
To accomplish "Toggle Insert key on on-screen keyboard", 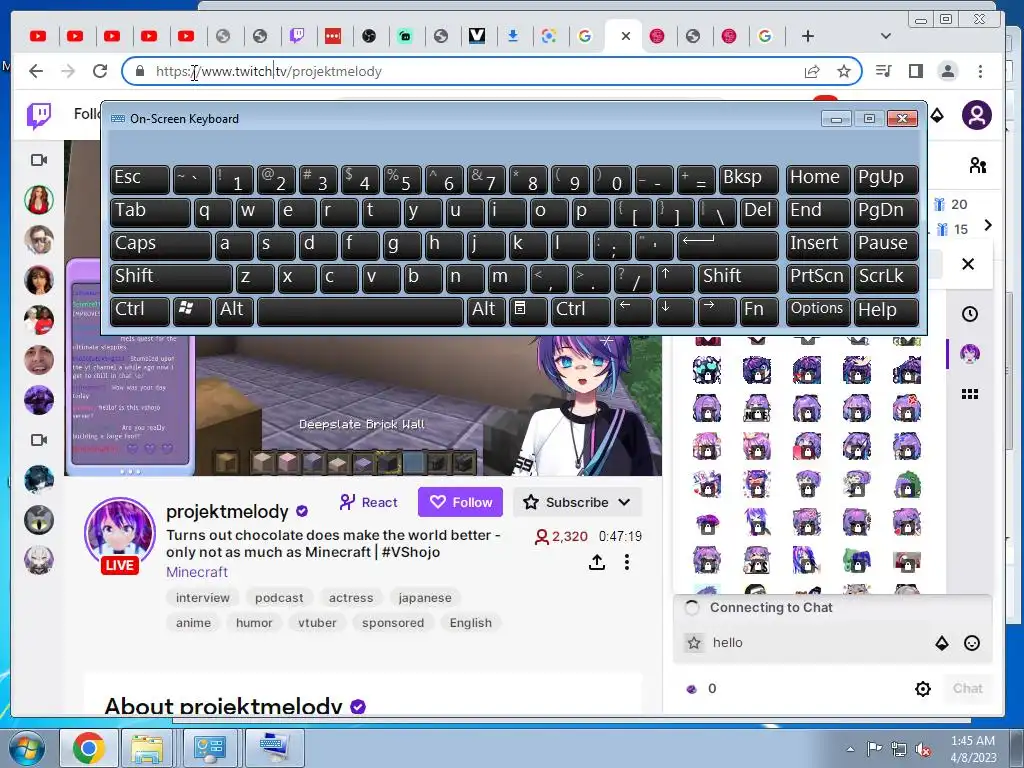I will tap(818, 244).
